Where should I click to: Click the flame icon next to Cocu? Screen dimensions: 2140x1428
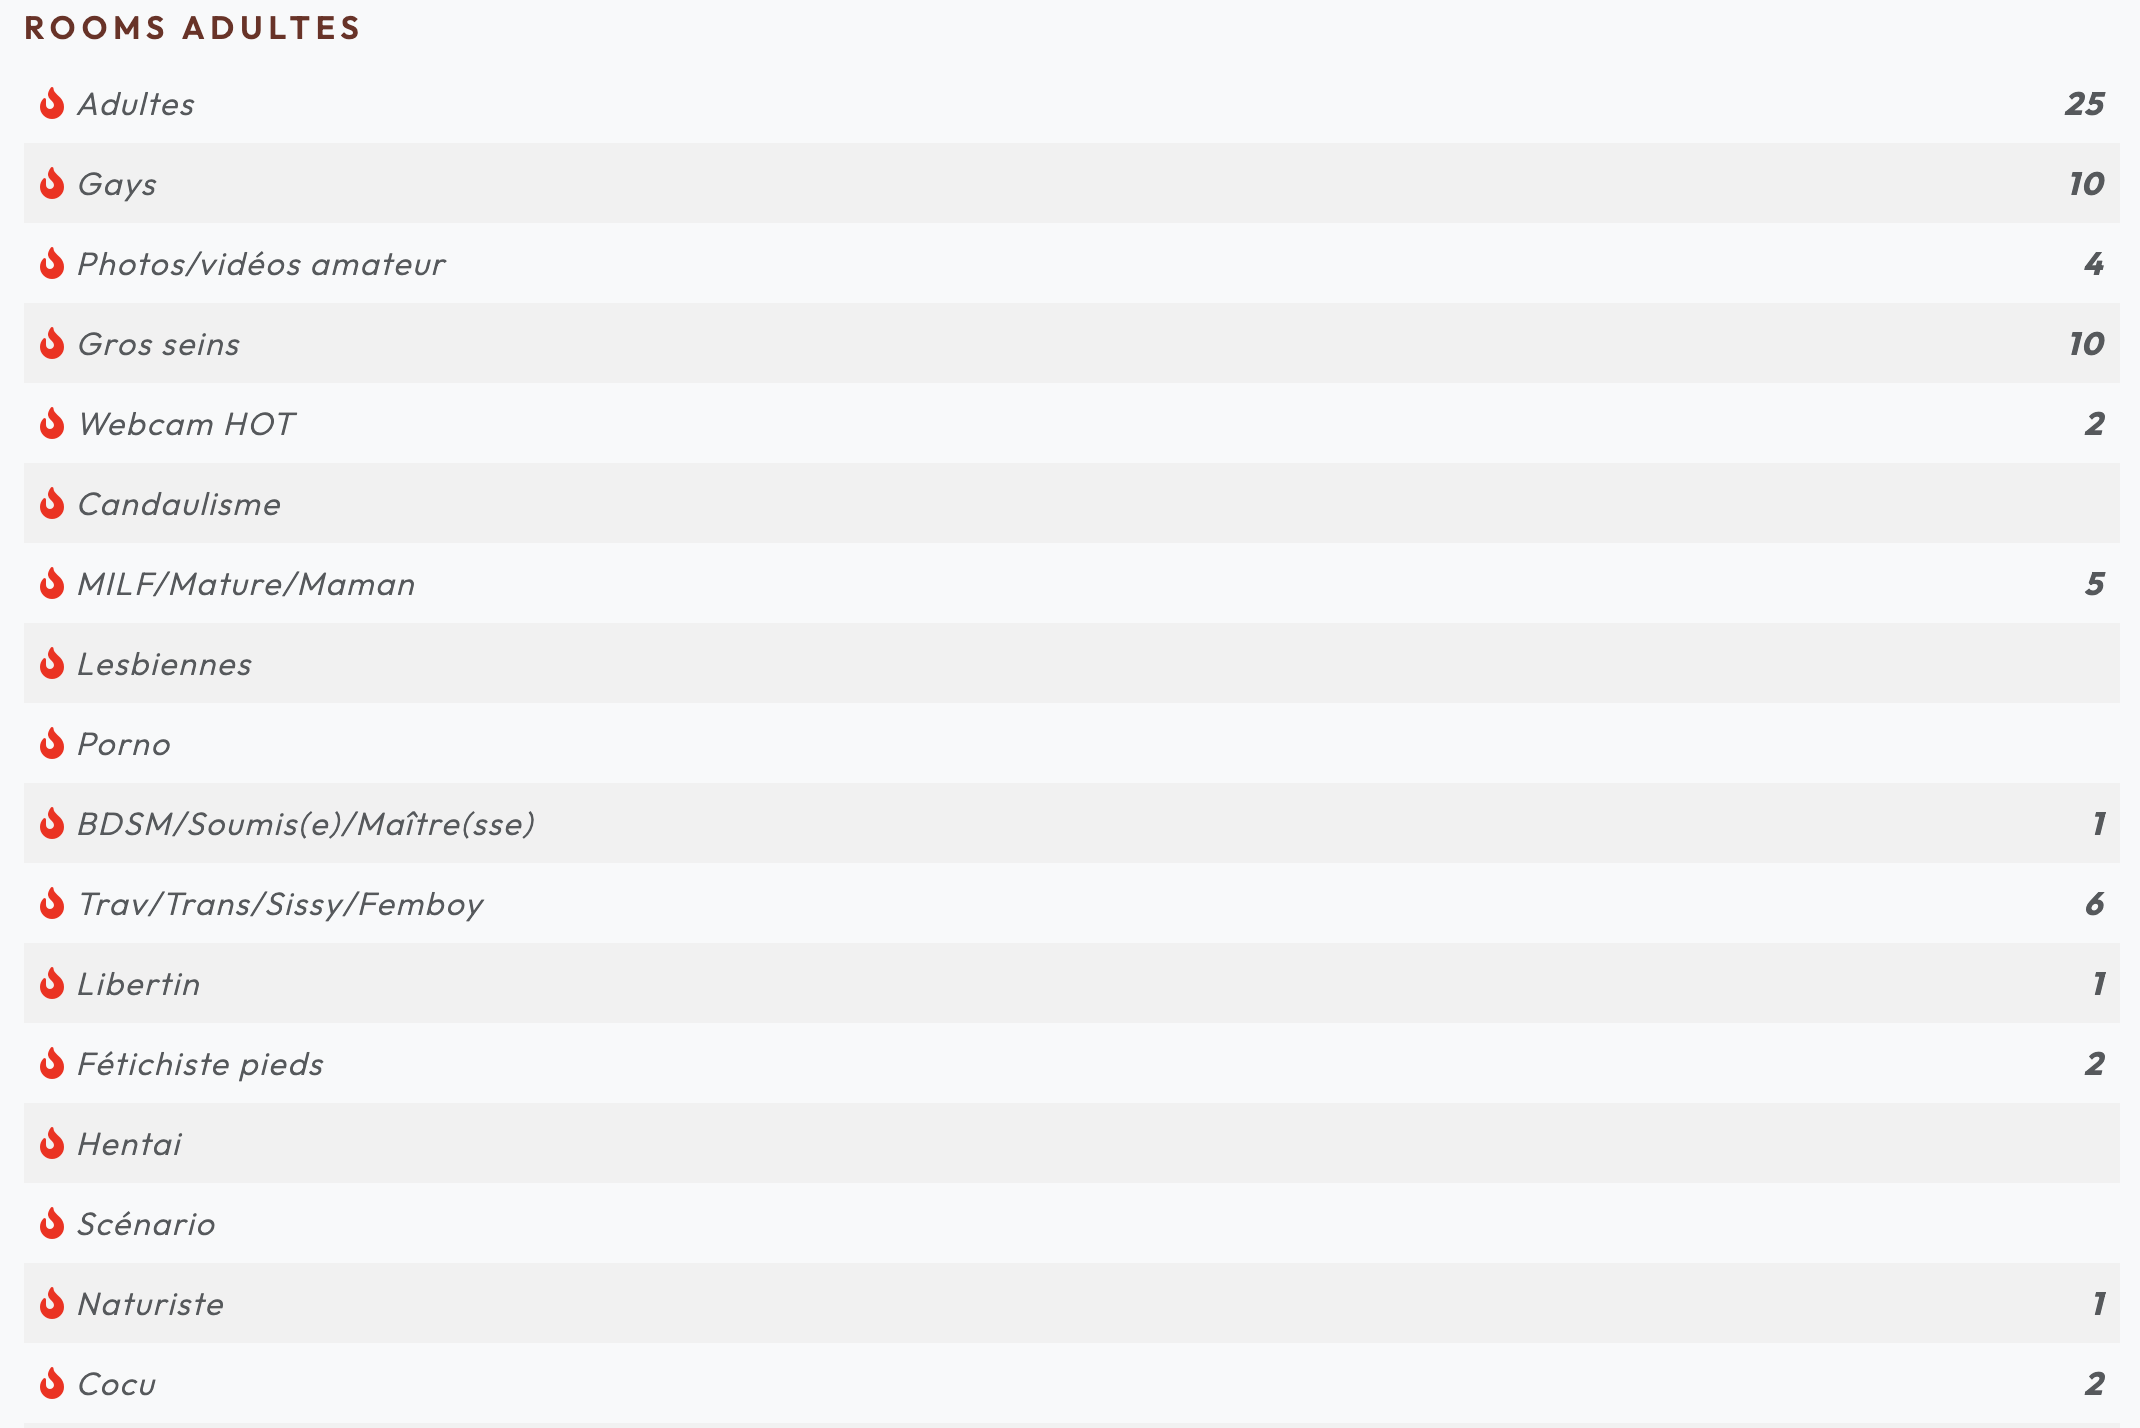tap(49, 1382)
